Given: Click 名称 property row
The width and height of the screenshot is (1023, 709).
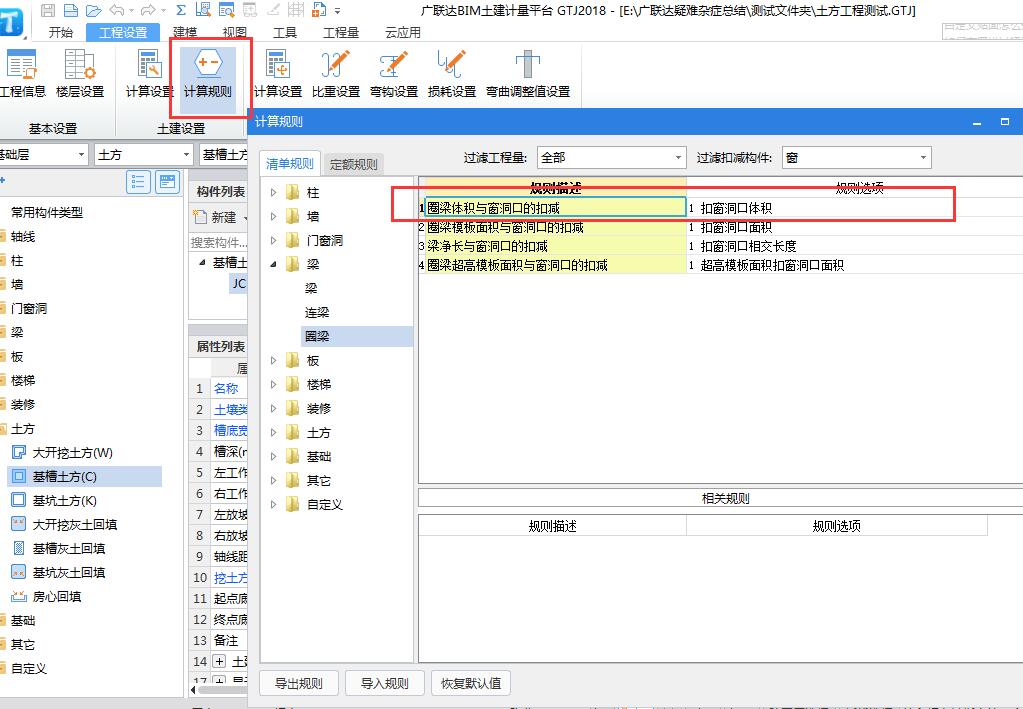Looking at the screenshot, I should pyautogui.click(x=226, y=388).
